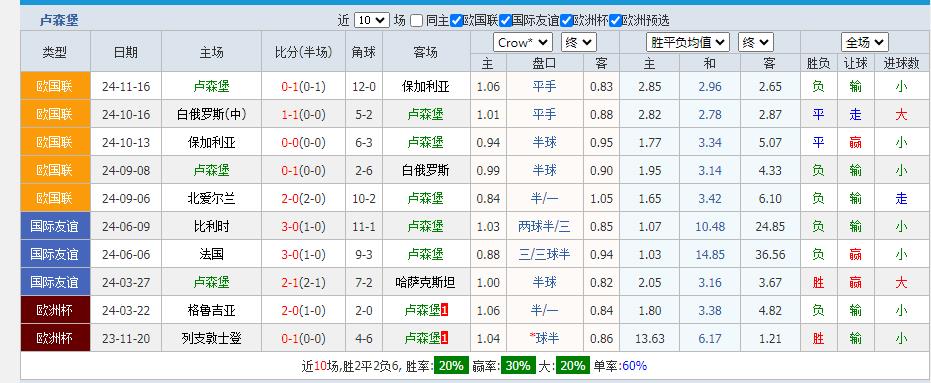The image size is (931, 383).
Task: Click corner count 12-0
Action: (x=364, y=87)
